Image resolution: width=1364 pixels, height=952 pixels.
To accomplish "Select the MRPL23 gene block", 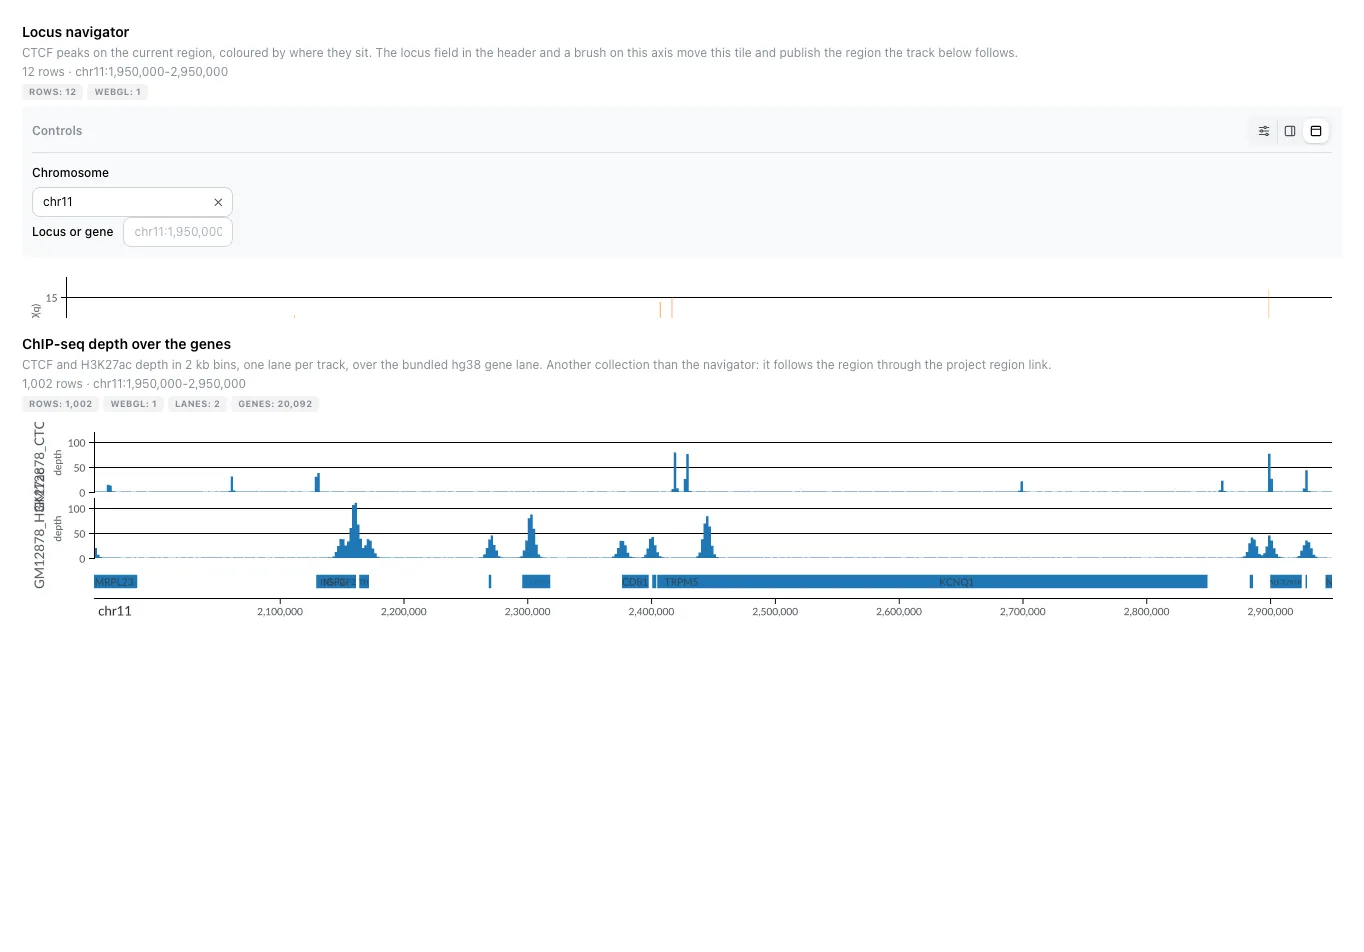I will (115, 582).
